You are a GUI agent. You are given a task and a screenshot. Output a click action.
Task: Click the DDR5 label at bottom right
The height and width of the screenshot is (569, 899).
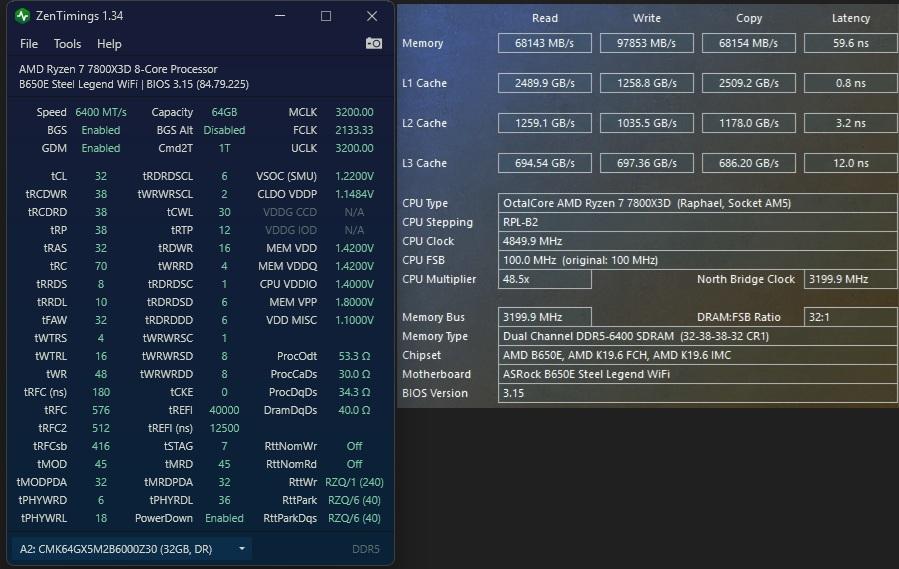click(x=366, y=549)
